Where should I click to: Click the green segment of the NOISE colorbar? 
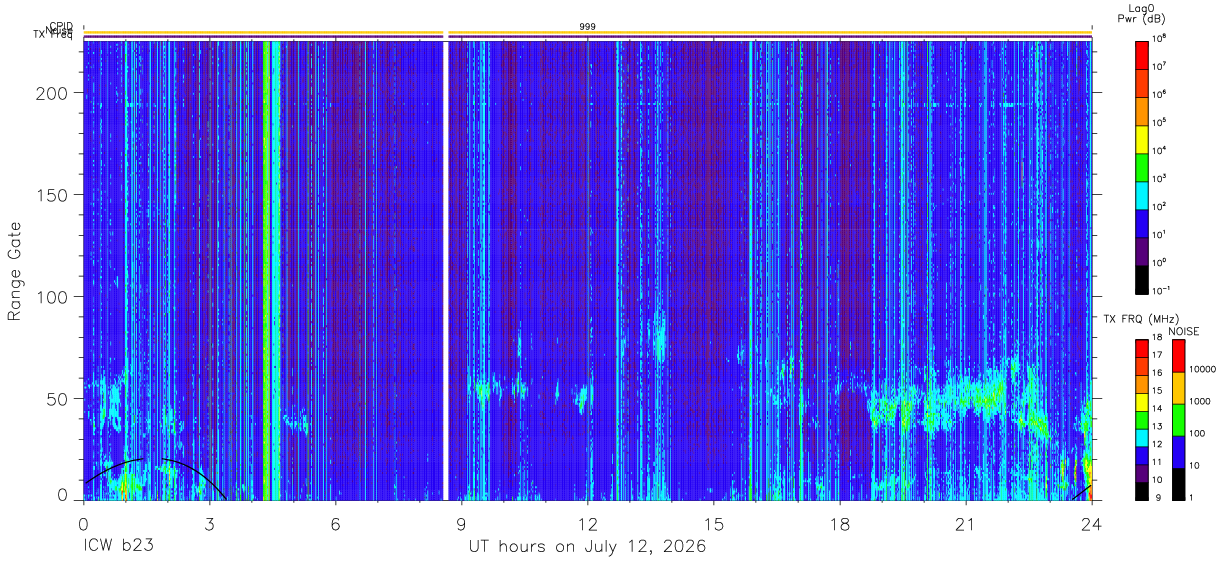coord(1178,420)
